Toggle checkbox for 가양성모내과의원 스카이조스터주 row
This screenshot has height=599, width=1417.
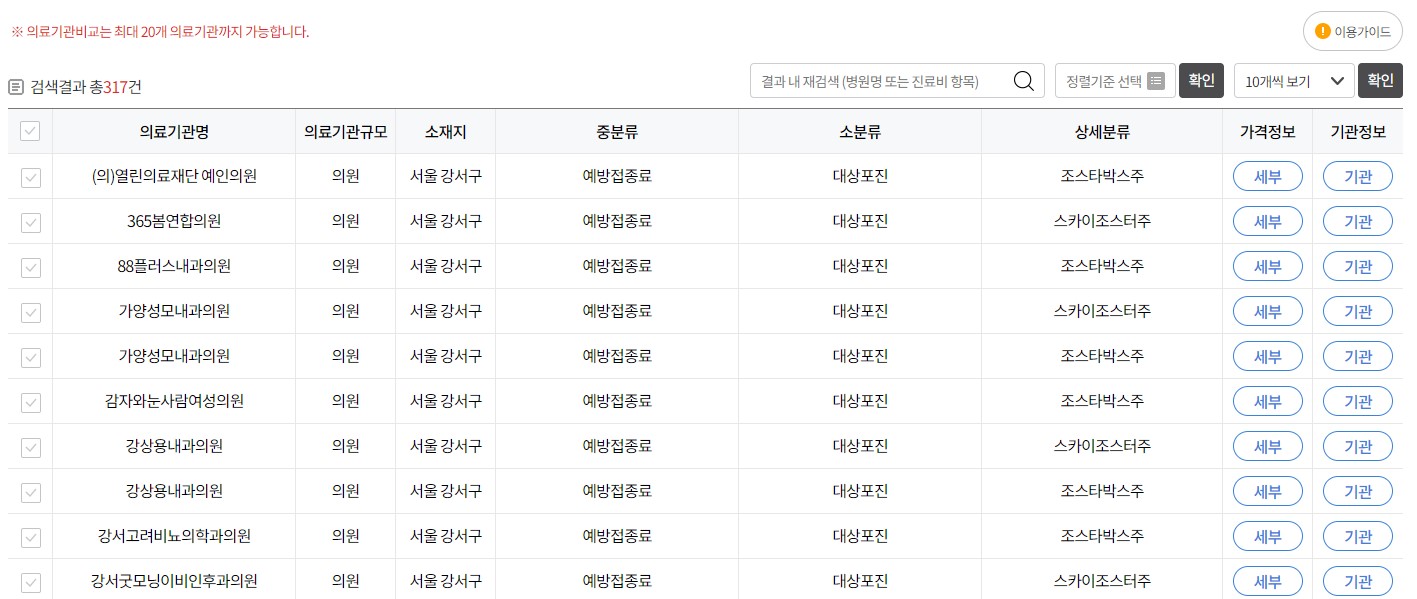(x=31, y=312)
